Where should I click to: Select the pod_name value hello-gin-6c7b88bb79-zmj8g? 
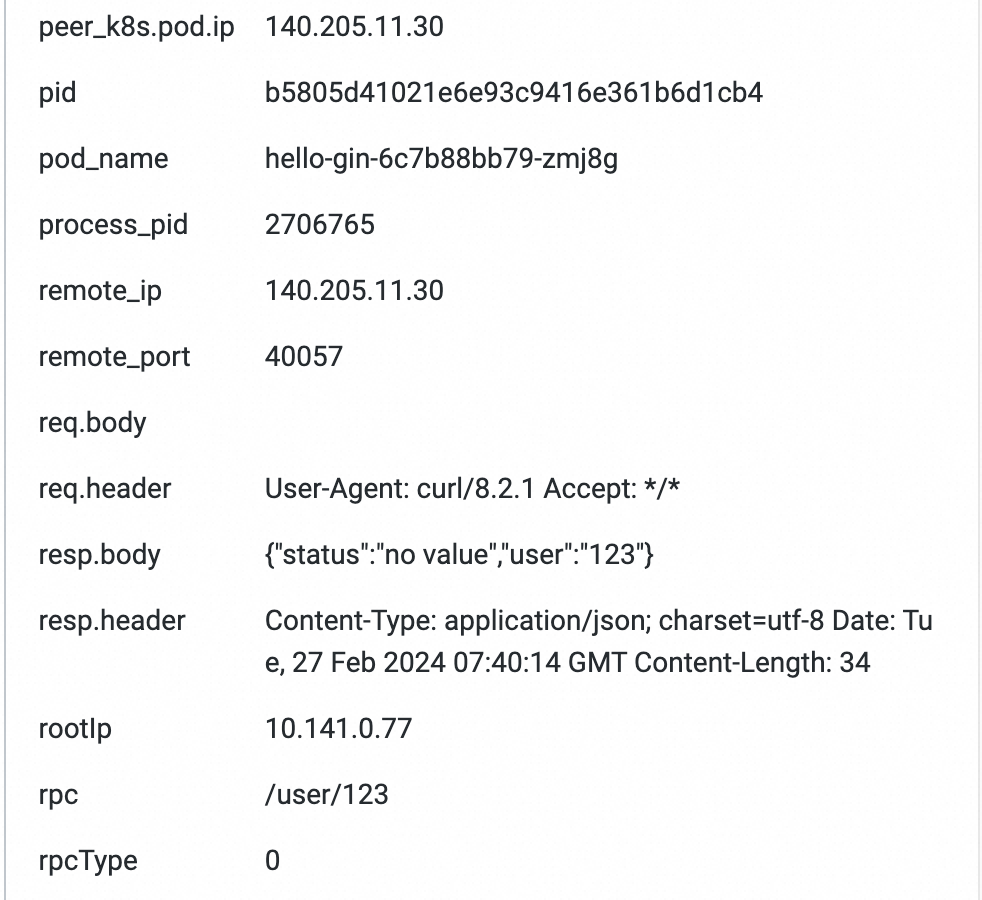[441, 159]
